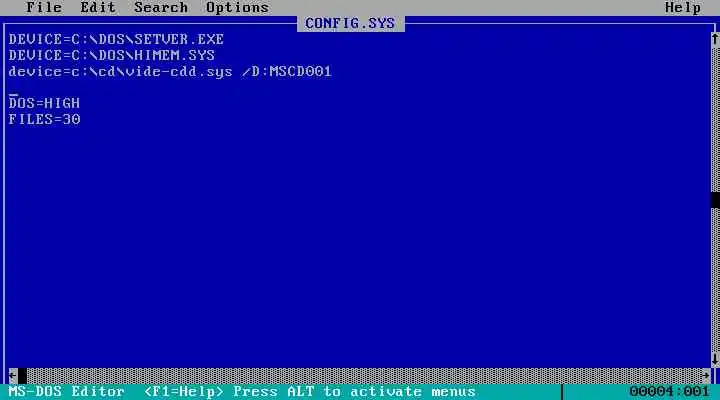The height and width of the screenshot is (400, 720).
Task: Click the horizontal scrollbar thumb block
Action: [22, 376]
